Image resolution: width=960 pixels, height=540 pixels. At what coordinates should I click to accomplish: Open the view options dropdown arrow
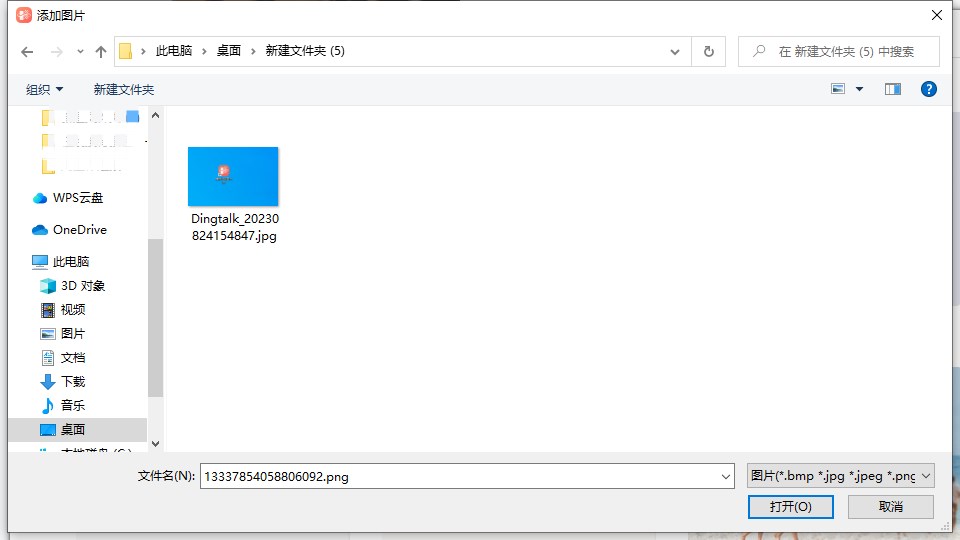click(x=859, y=89)
